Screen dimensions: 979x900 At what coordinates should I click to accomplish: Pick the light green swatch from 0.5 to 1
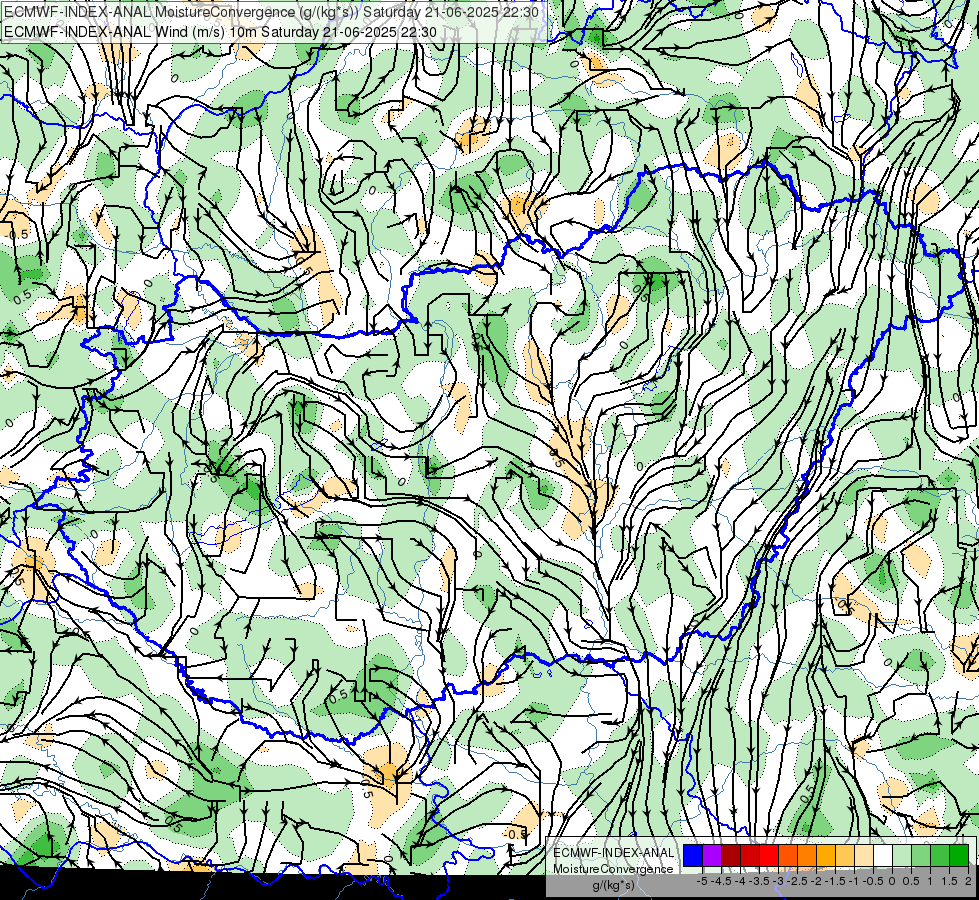pos(921,855)
